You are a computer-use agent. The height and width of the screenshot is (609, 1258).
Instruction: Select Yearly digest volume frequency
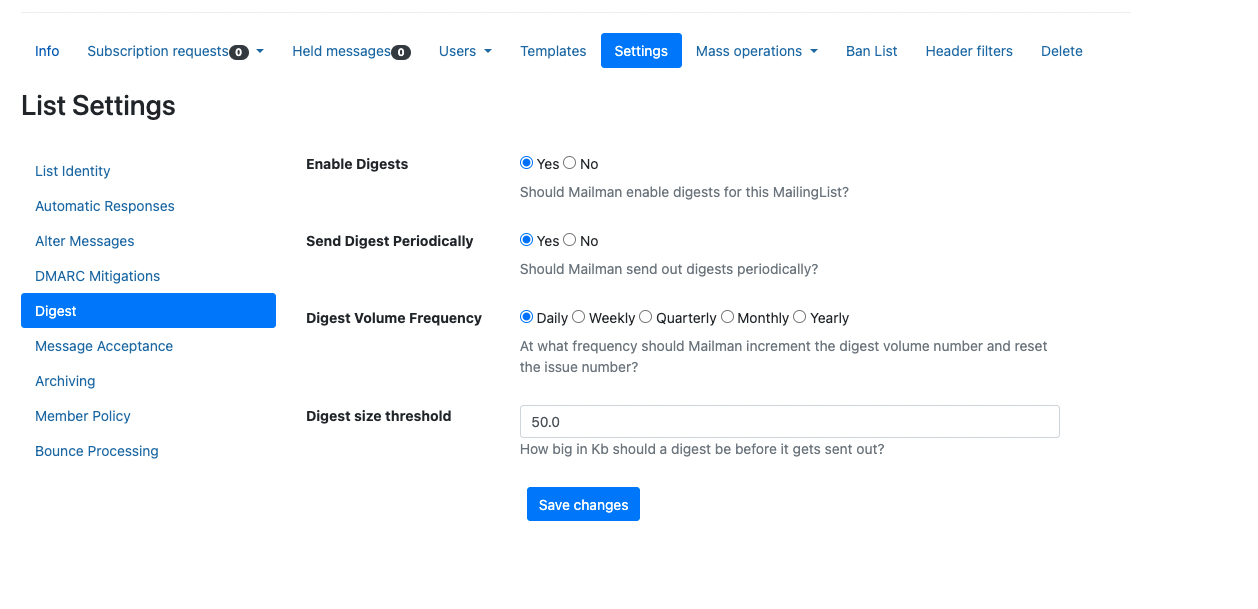pos(799,317)
